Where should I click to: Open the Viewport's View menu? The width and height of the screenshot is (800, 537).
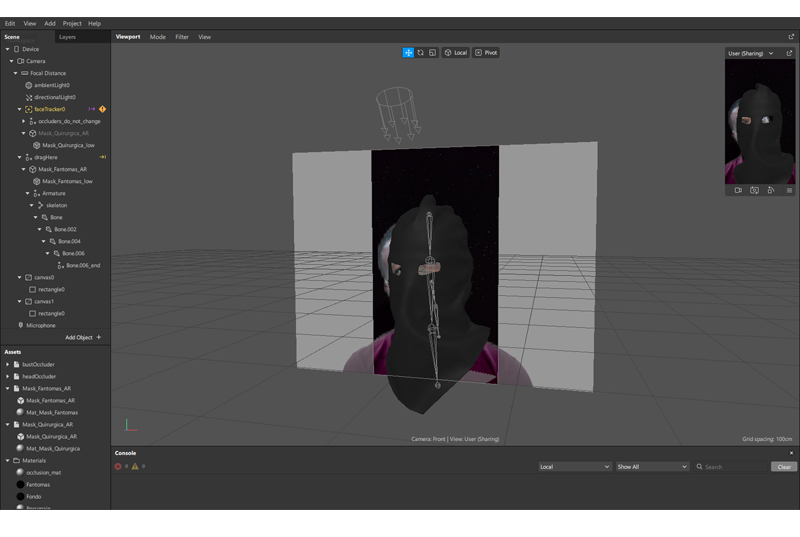pyautogui.click(x=205, y=37)
